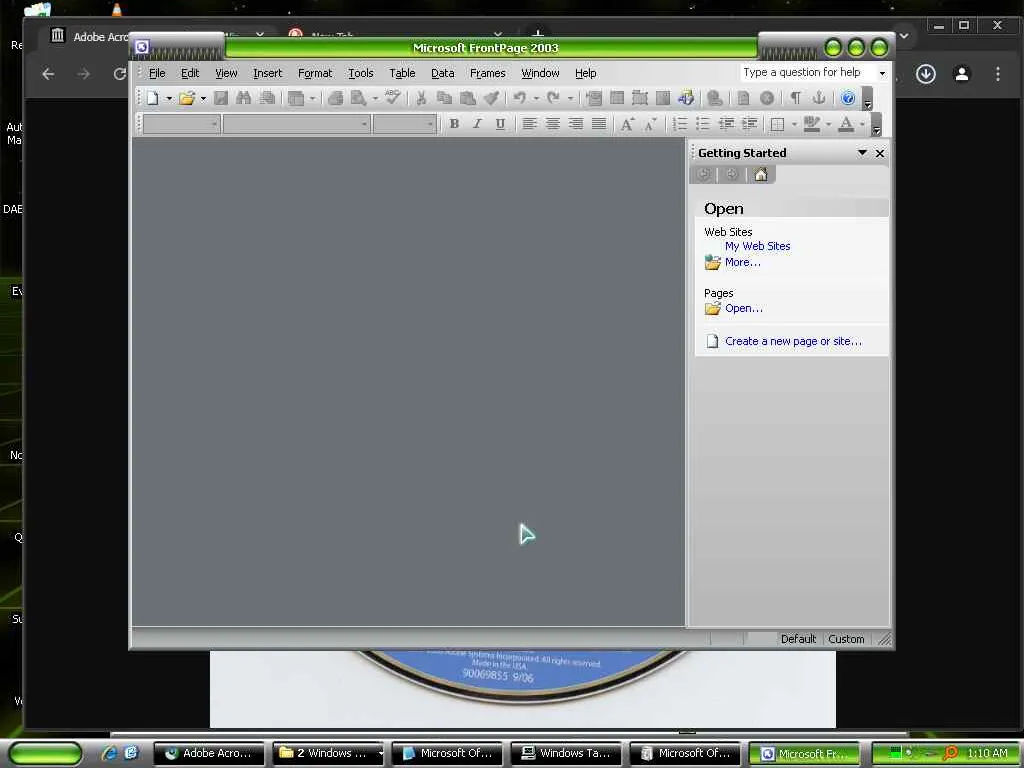This screenshot has height=768, width=1024.
Task: Click the Paste clipboard icon
Action: click(468, 99)
